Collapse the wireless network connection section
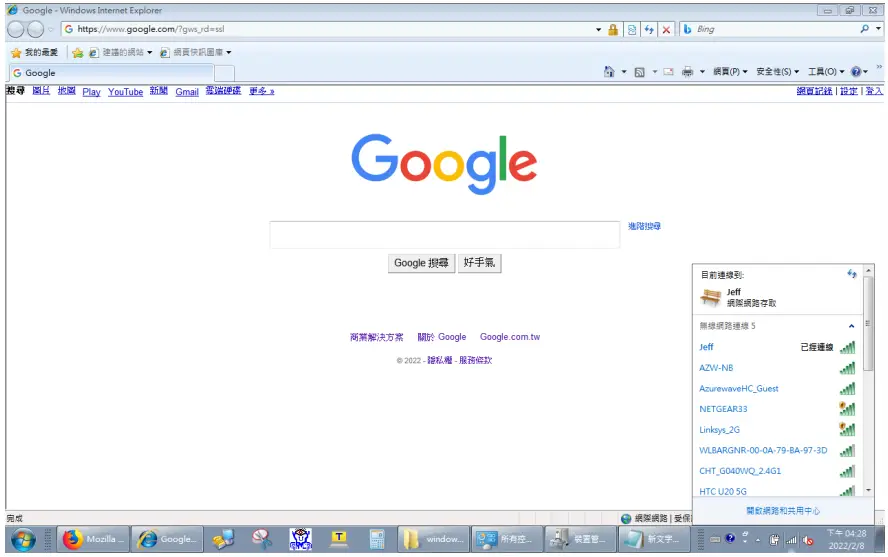The image size is (888, 557). click(851, 326)
